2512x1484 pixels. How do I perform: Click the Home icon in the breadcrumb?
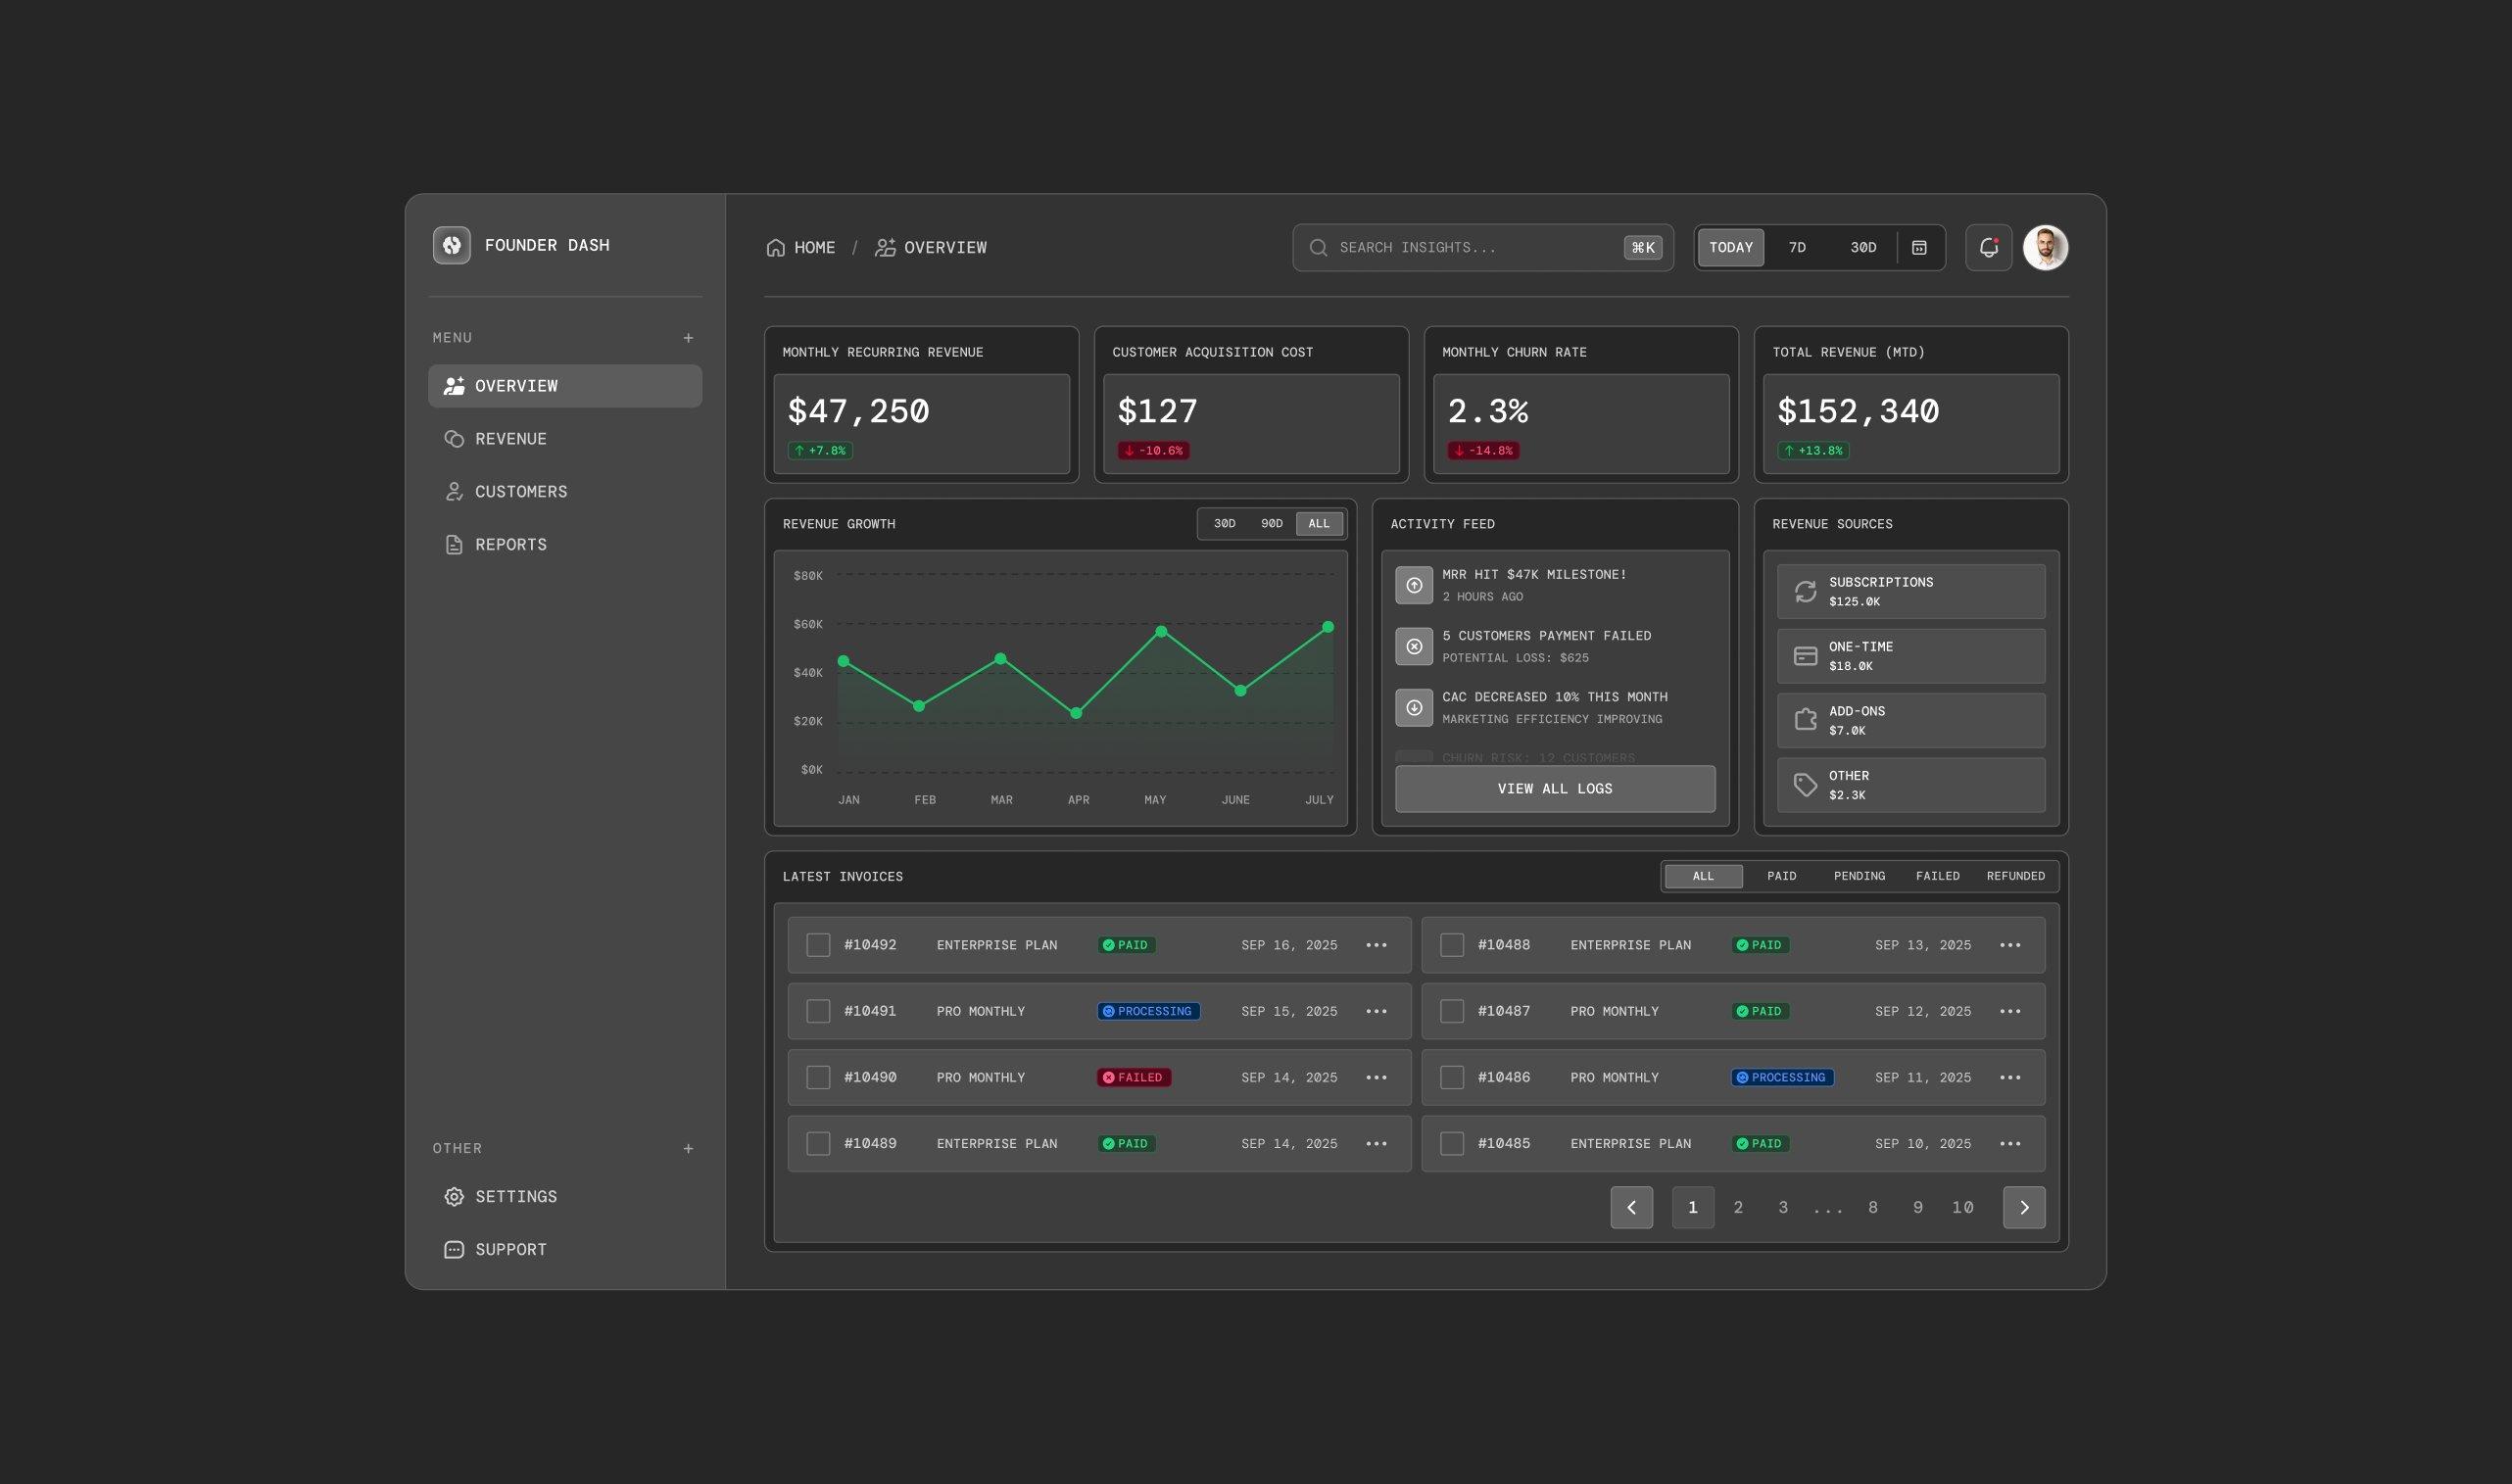coord(775,247)
